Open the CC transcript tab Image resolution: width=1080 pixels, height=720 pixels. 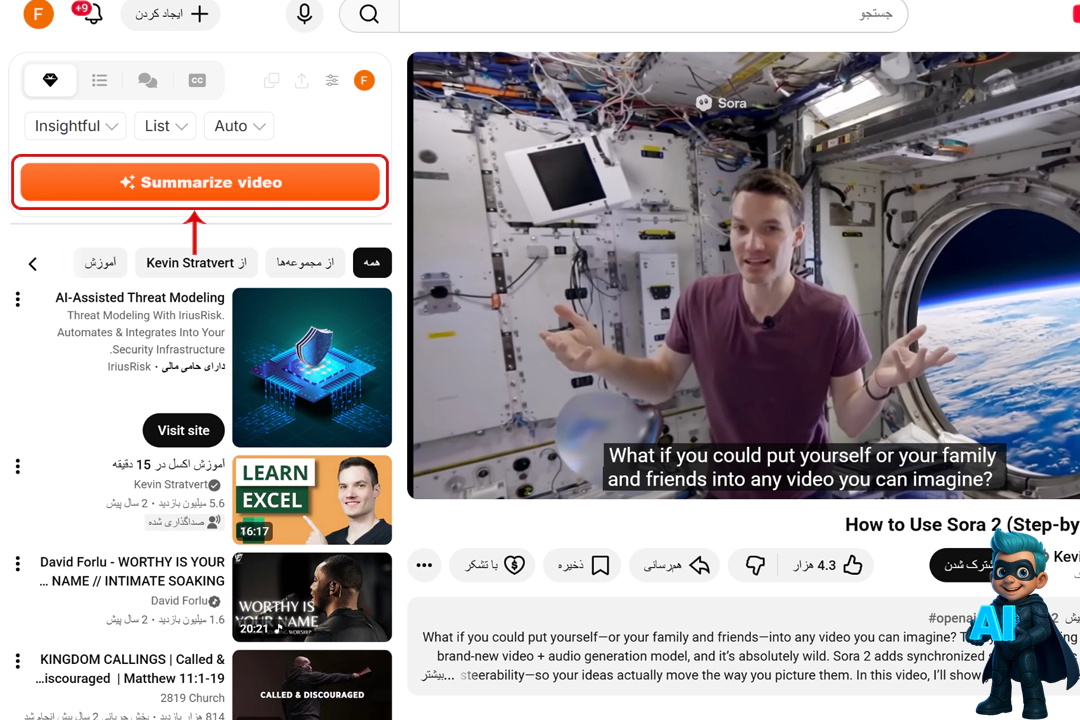[x=197, y=81]
